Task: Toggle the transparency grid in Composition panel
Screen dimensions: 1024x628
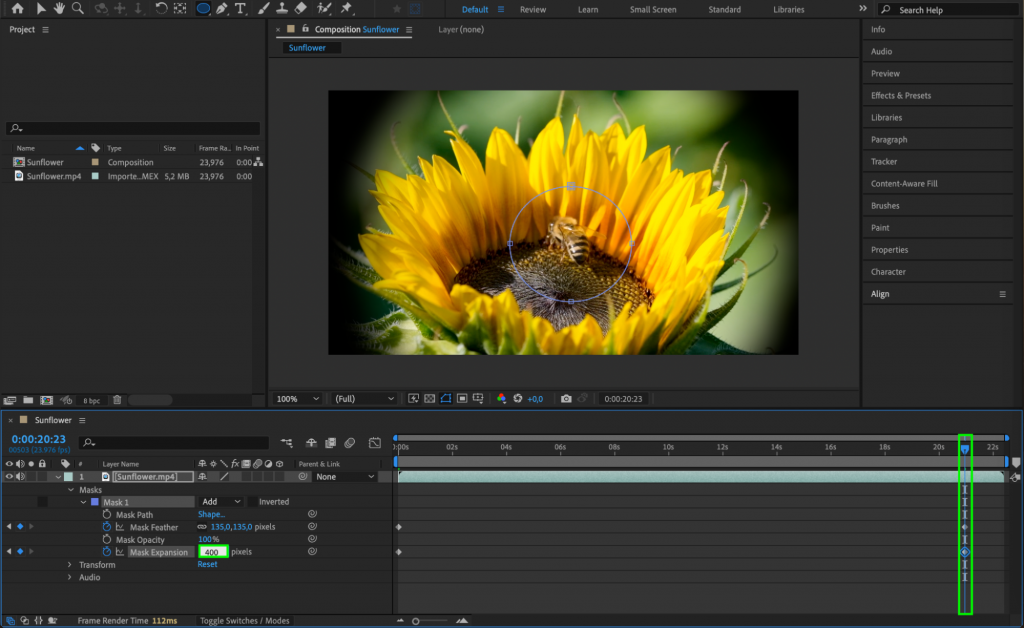Action: click(428, 398)
